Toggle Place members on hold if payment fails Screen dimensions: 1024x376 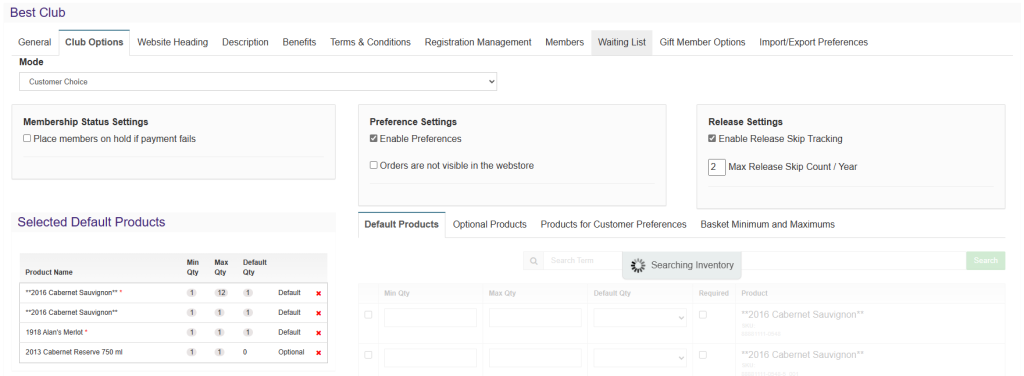click(x=27, y=138)
